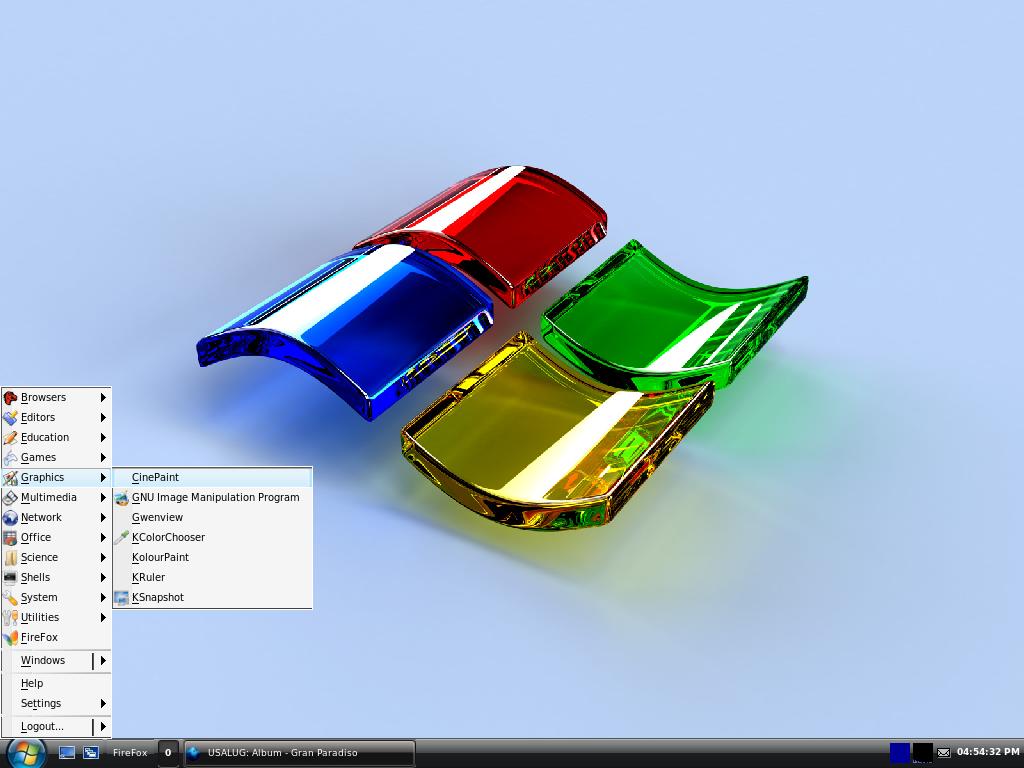Click the Browsers category icon
The height and width of the screenshot is (768, 1024).
pos(10,398)
